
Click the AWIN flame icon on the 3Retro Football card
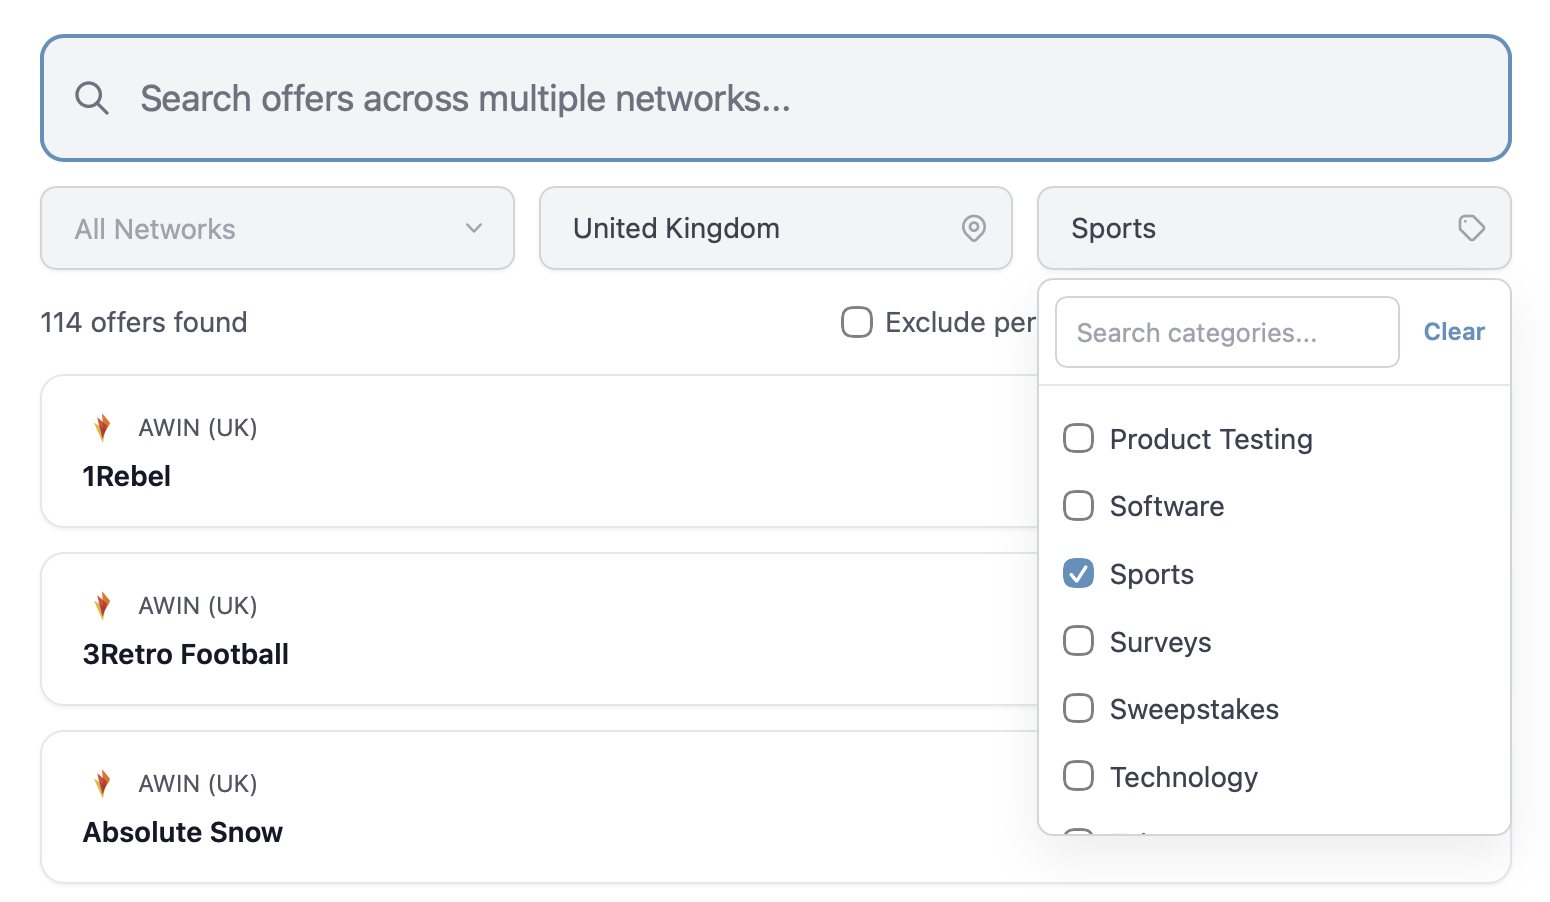[x=101, y=605]
